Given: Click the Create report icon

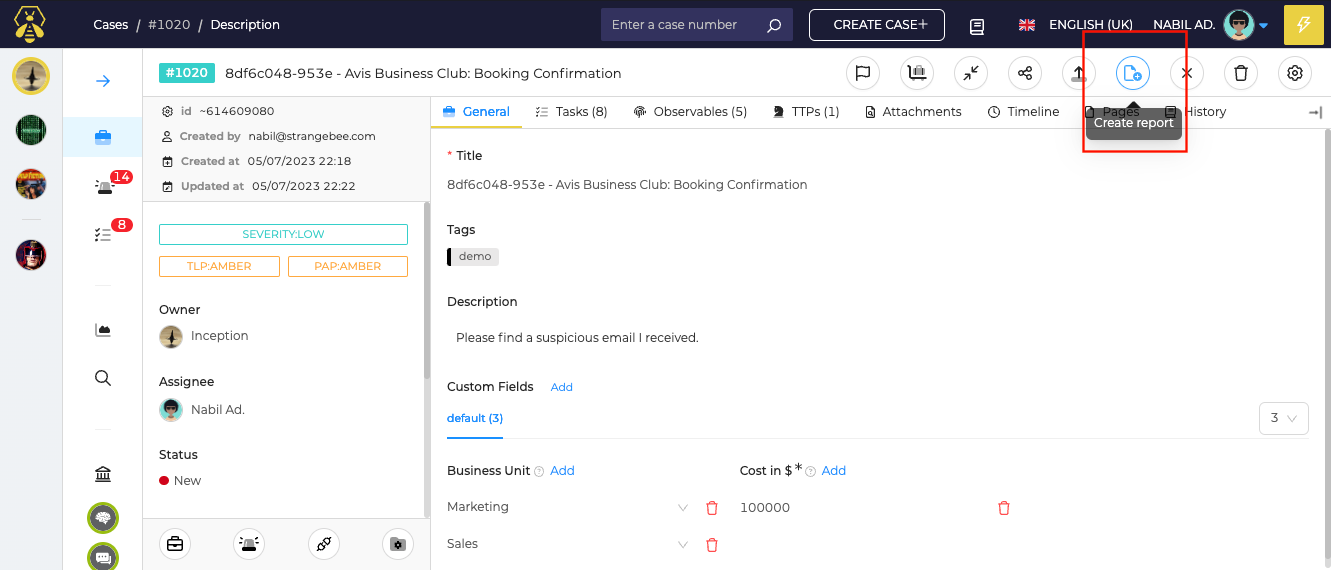Looking at the screenshot, I should point(1133,73).
